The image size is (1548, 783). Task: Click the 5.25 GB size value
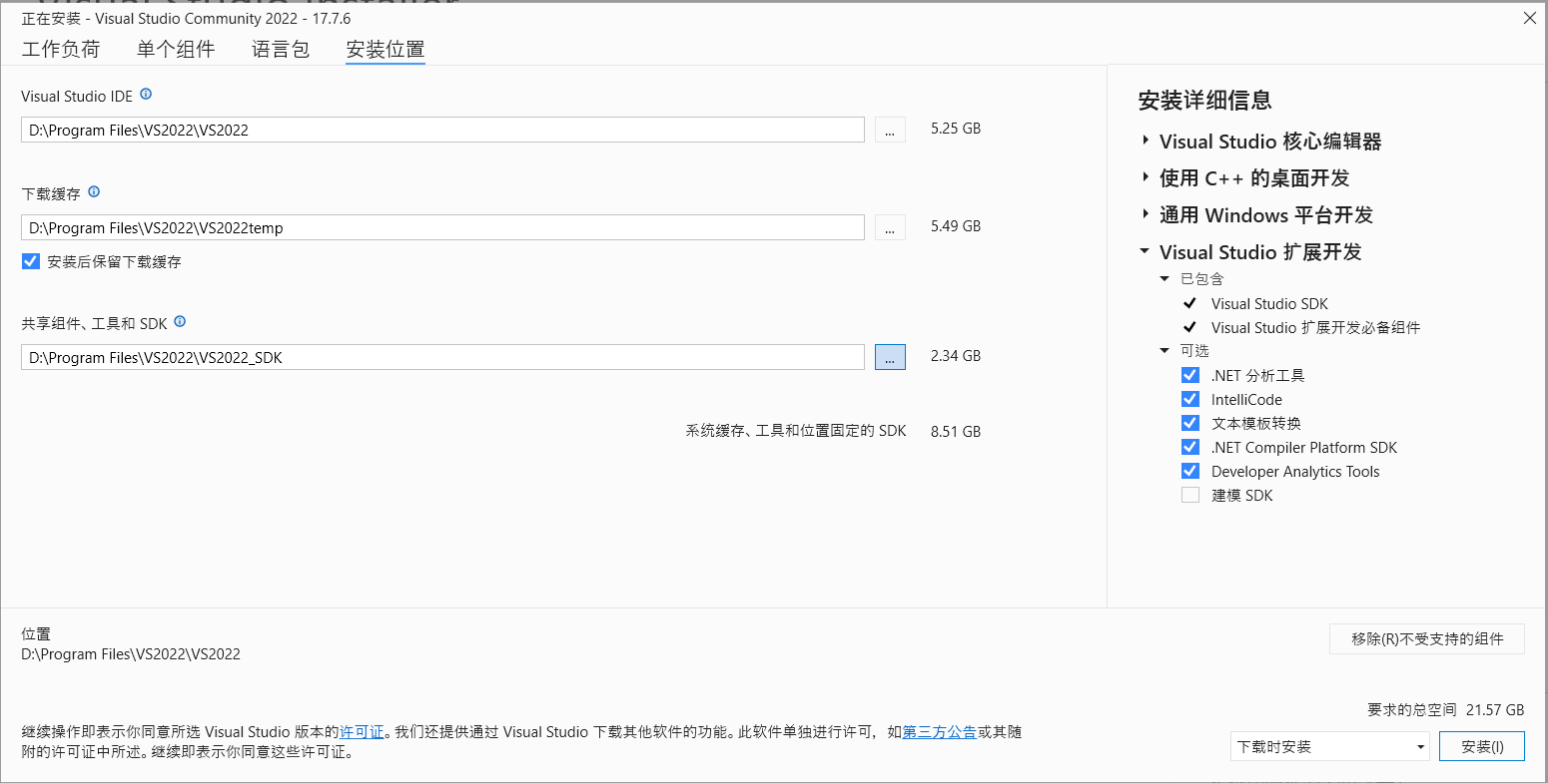coord(955,130)
